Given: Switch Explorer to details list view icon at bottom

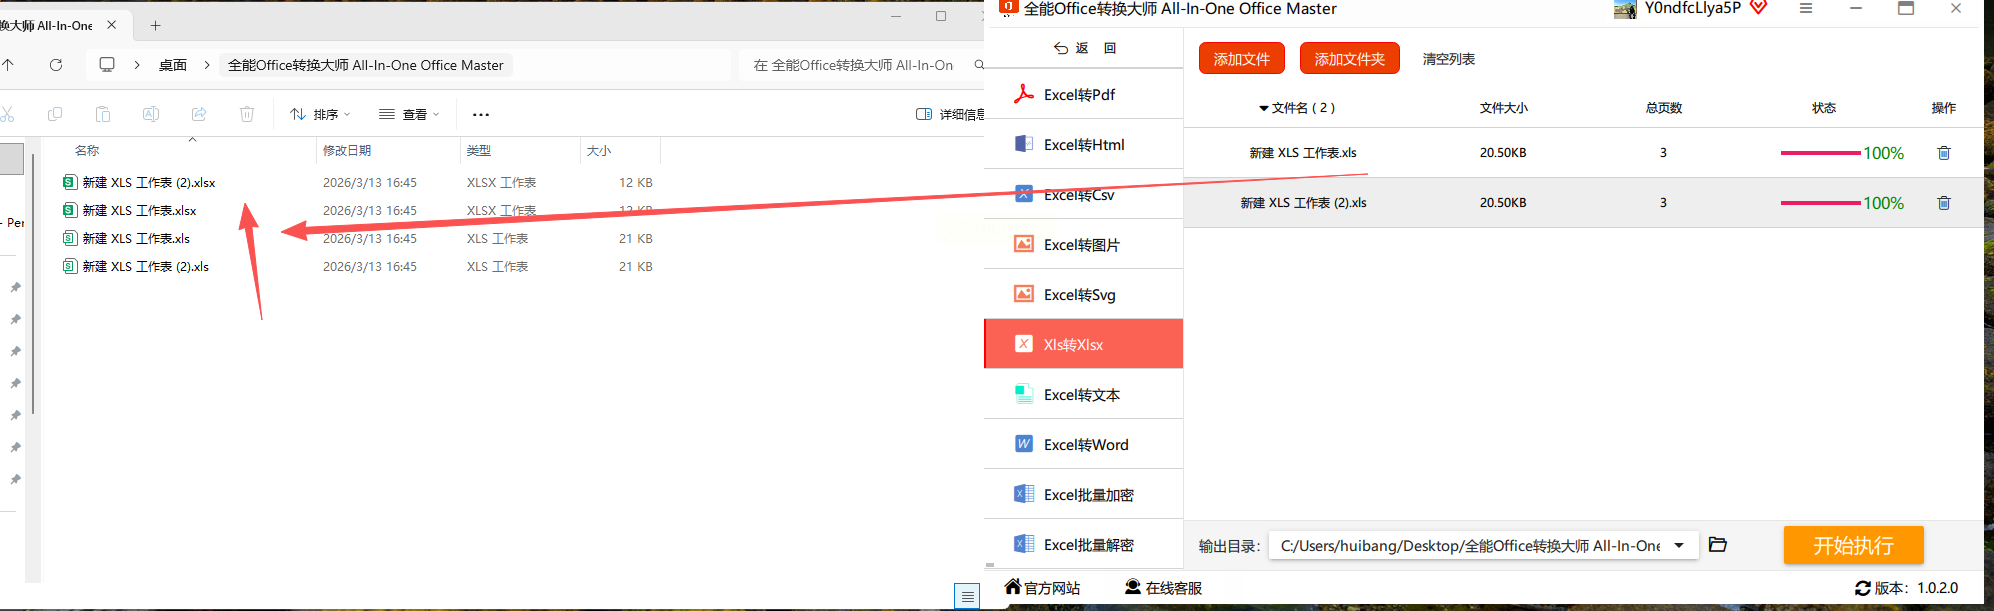Looking at the screenshot, I should [x=967, y=596].
